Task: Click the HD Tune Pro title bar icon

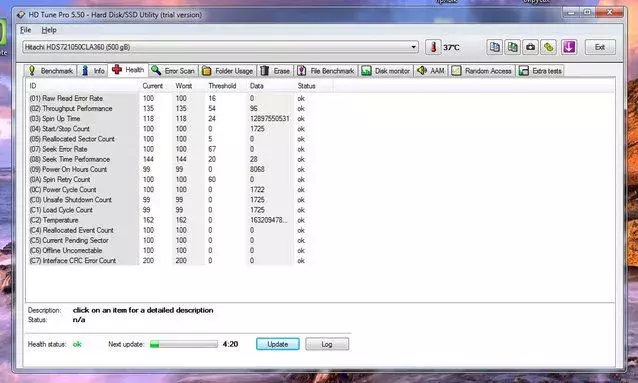Action: (21, 15)
